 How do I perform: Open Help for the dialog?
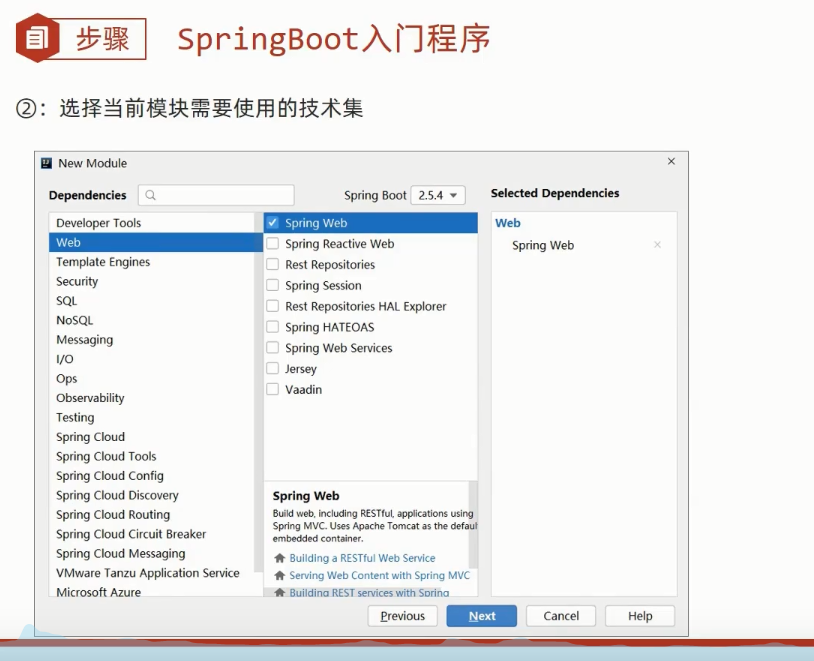[640, 616]
